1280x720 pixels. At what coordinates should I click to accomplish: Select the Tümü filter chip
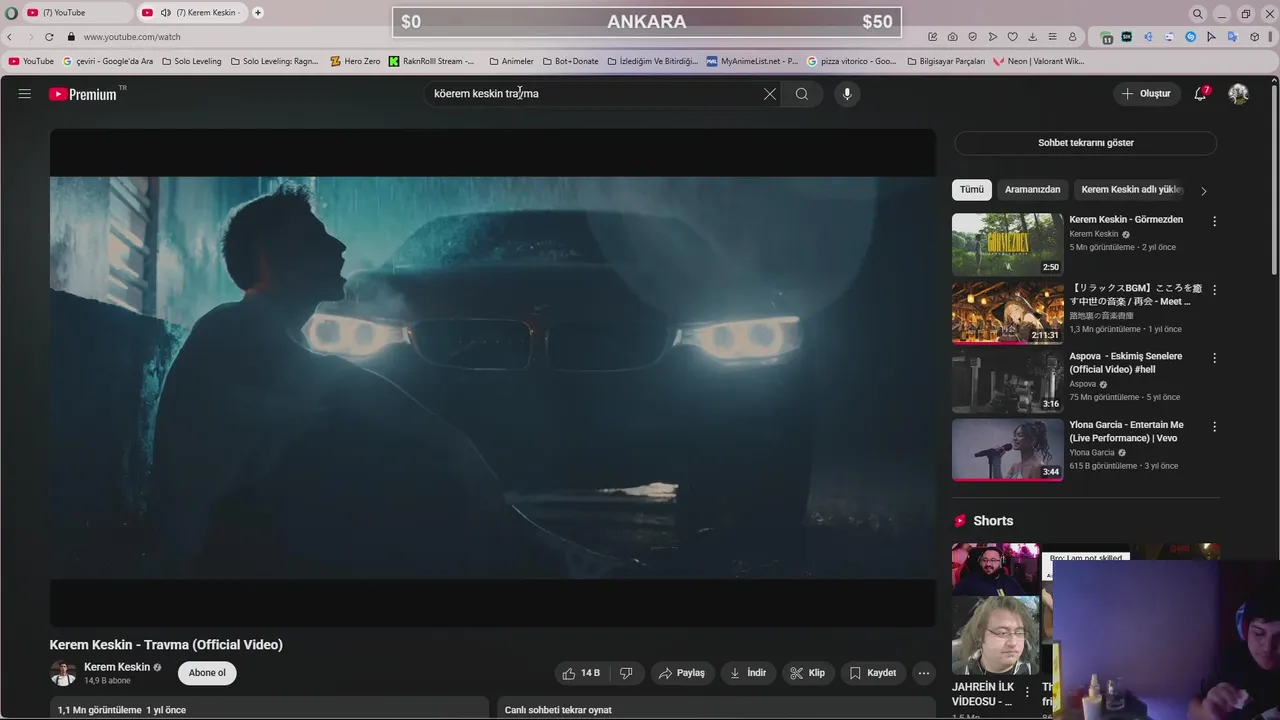[972, 190]
